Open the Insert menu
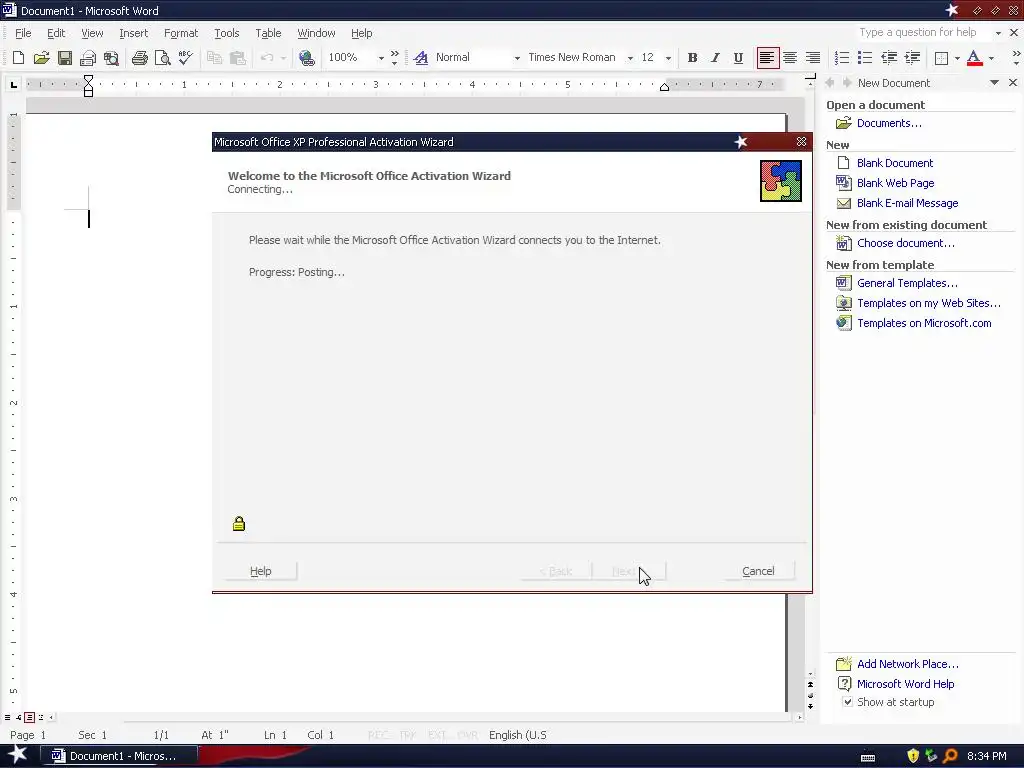Screen dimensions: 1024x768 pos(133,33)
